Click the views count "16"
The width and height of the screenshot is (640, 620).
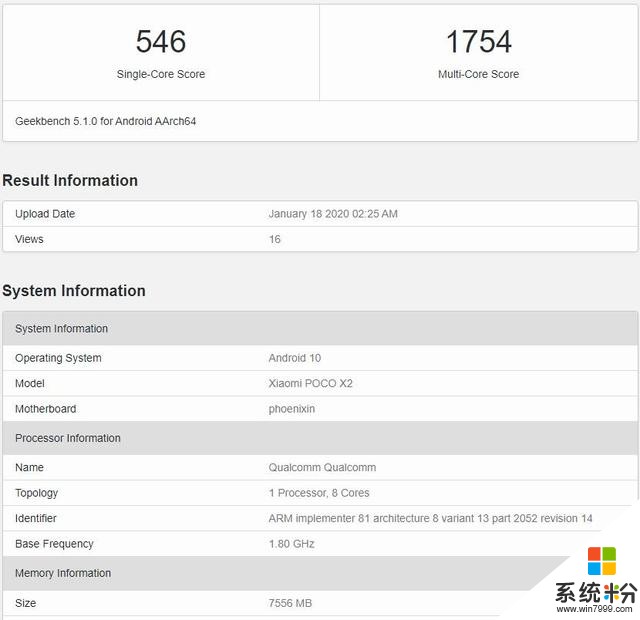[275, 239]
